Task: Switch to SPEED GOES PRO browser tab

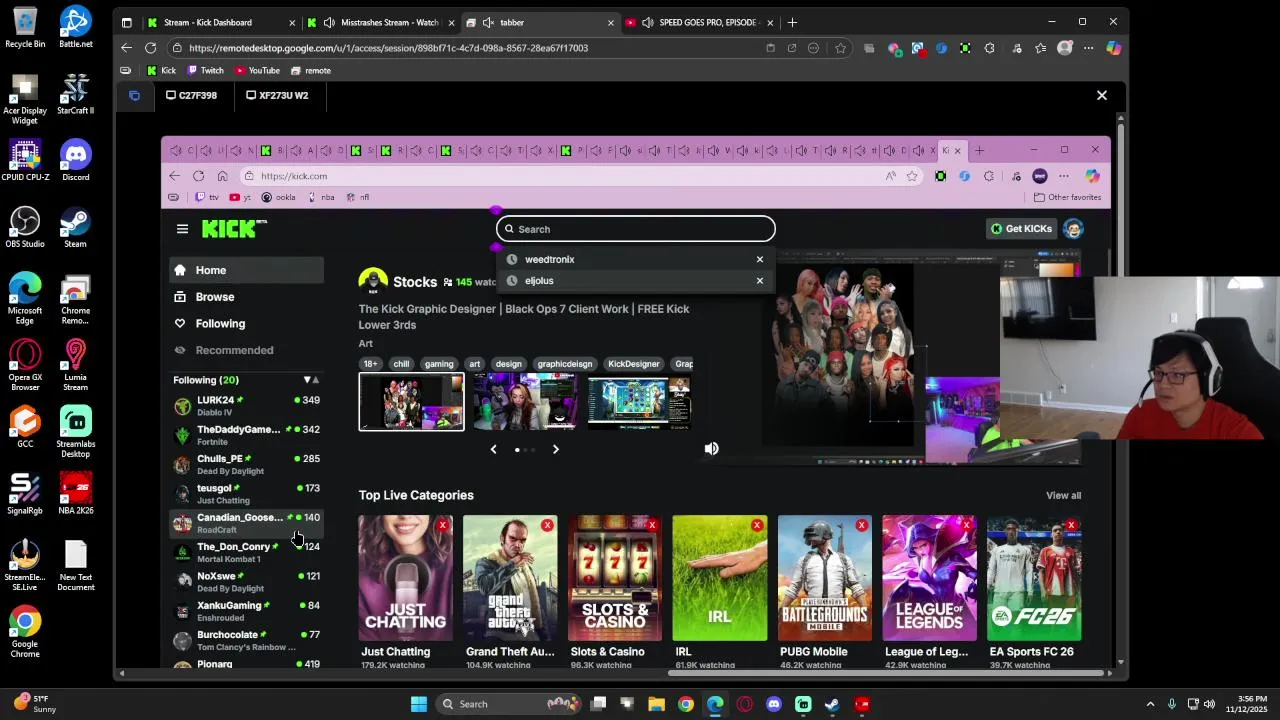Action: 700,22
